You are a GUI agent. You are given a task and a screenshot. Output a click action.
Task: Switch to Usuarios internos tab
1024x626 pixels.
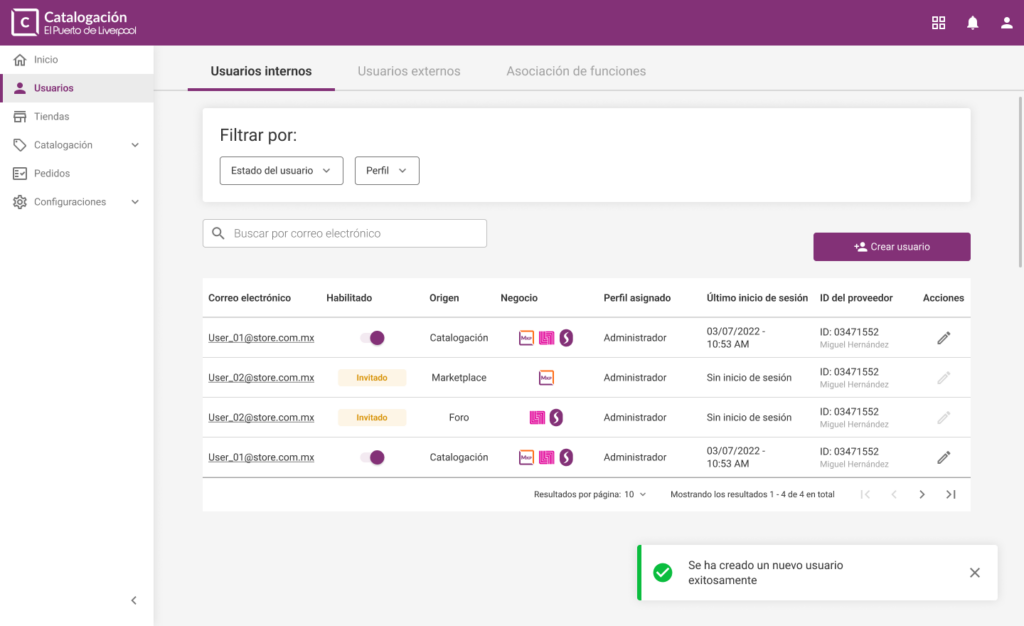pyautogui.click(x=261, y=71)
